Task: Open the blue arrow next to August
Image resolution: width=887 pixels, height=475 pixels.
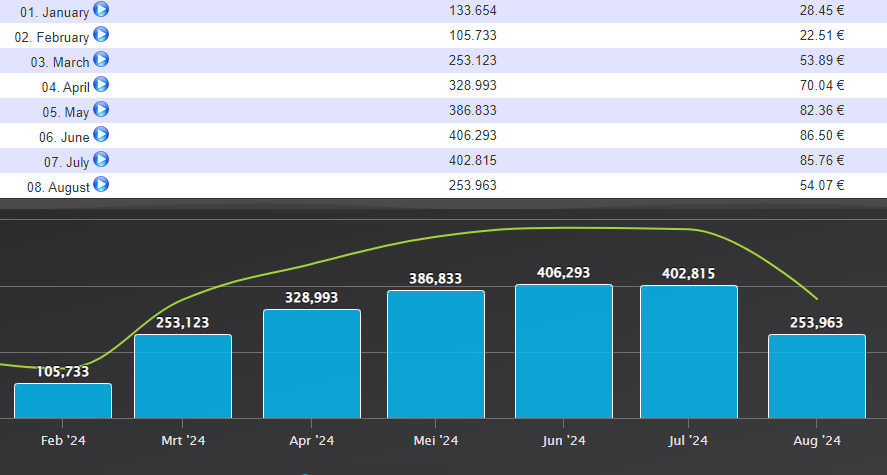Action: 101,184
